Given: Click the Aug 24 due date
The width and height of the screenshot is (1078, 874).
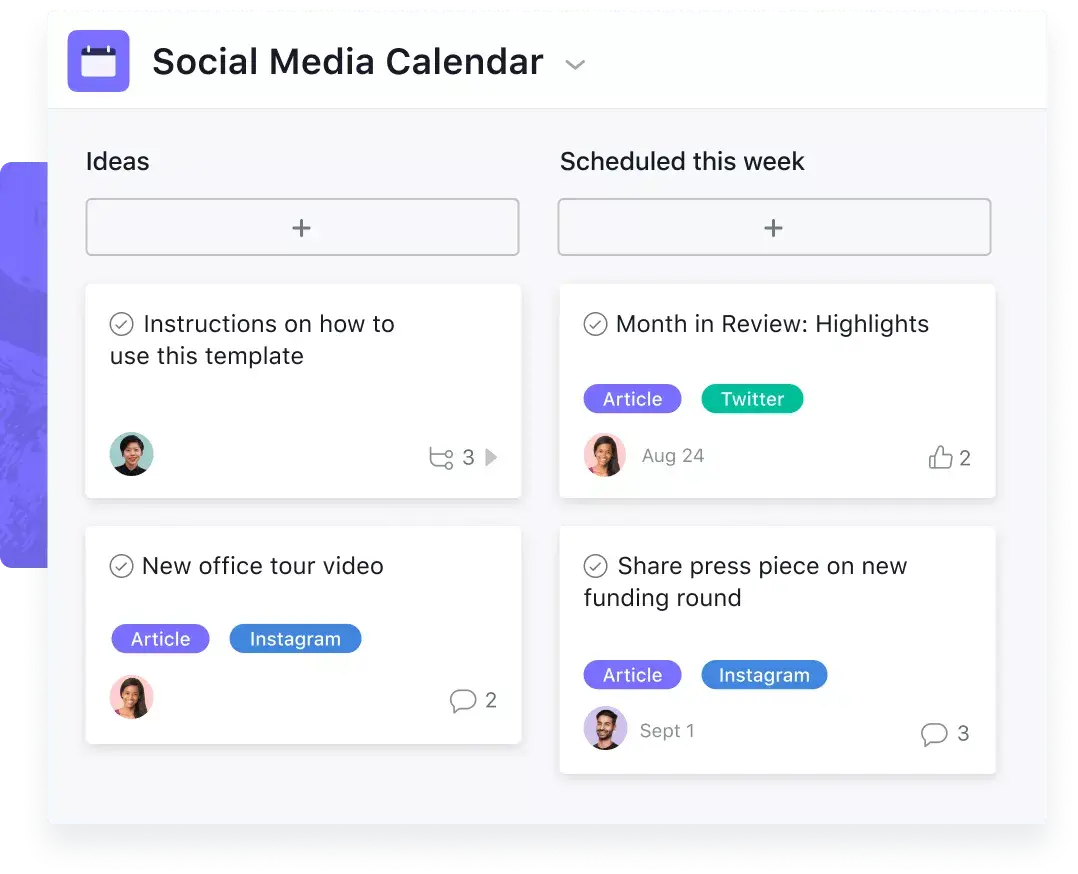Looking at the screenshot, I should point(673,456).
